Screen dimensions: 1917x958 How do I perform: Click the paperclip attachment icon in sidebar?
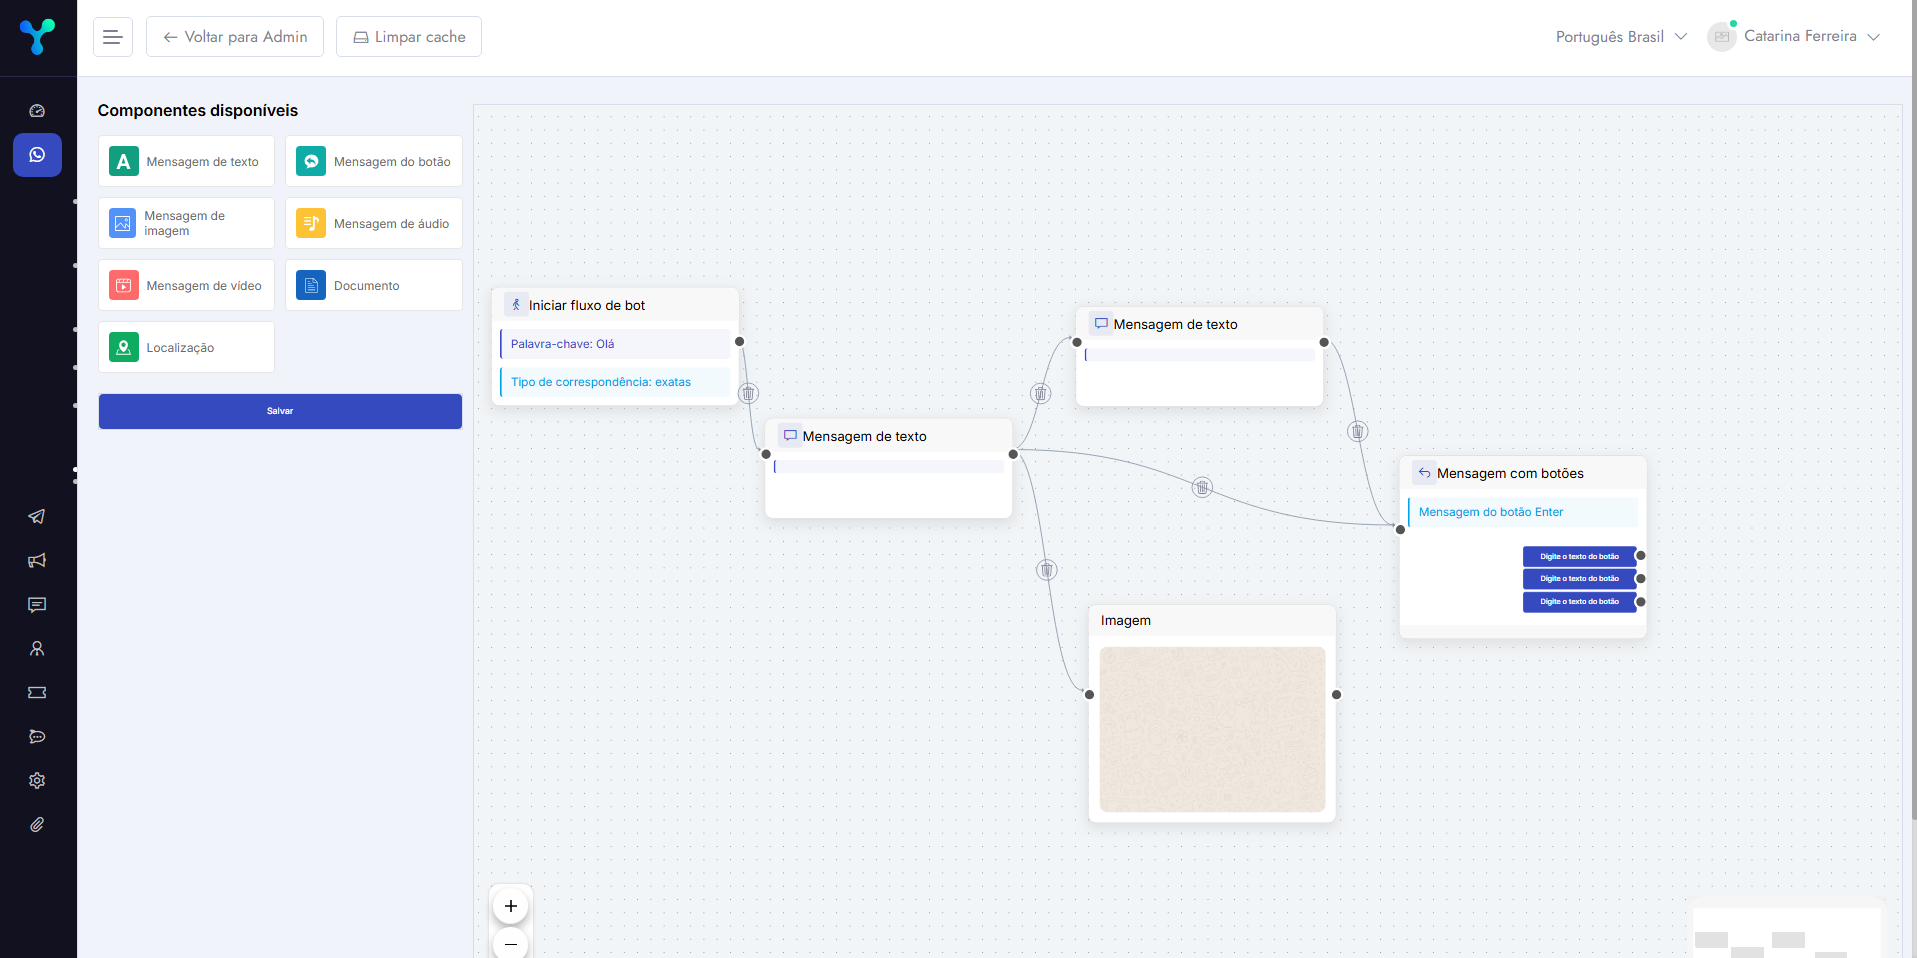[37, 825]
